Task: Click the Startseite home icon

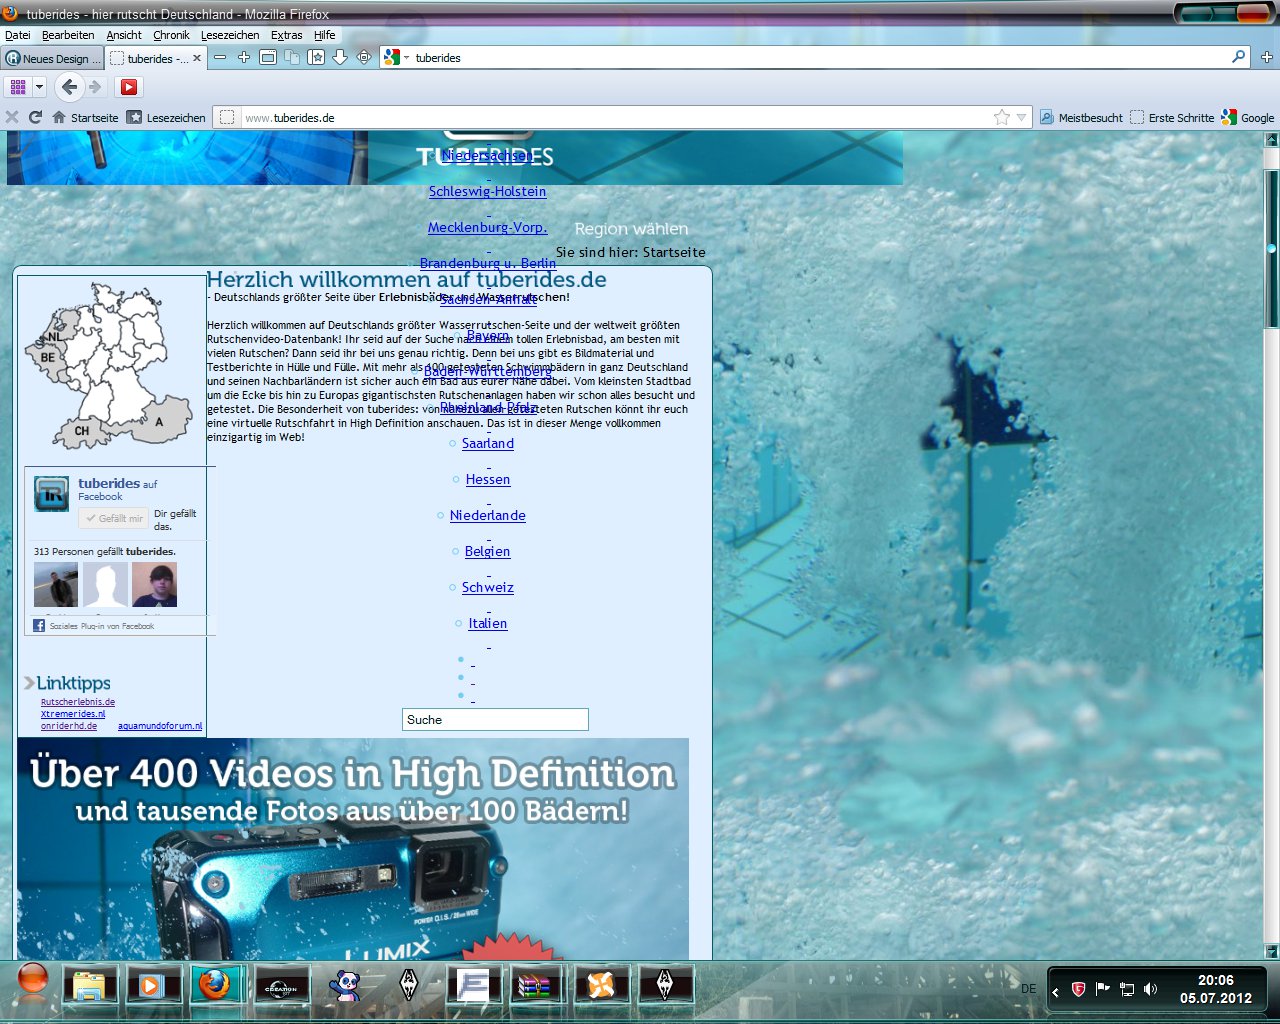Action: click(x=59, y=117)
